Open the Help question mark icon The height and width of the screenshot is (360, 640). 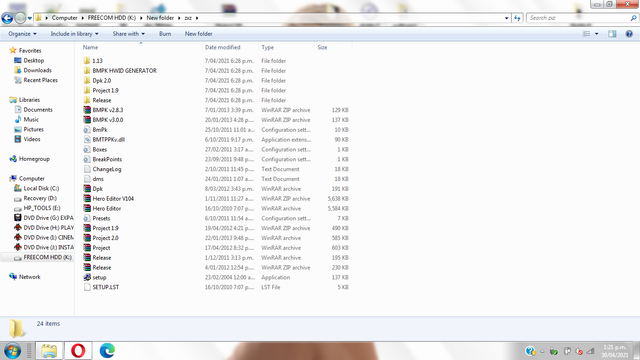click(629, 34)
